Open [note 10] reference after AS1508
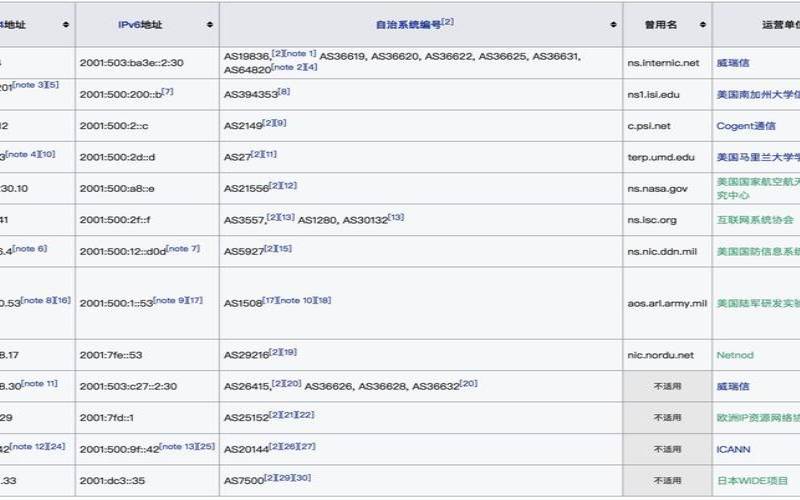800x500 pixels. (x=296, y=300)
